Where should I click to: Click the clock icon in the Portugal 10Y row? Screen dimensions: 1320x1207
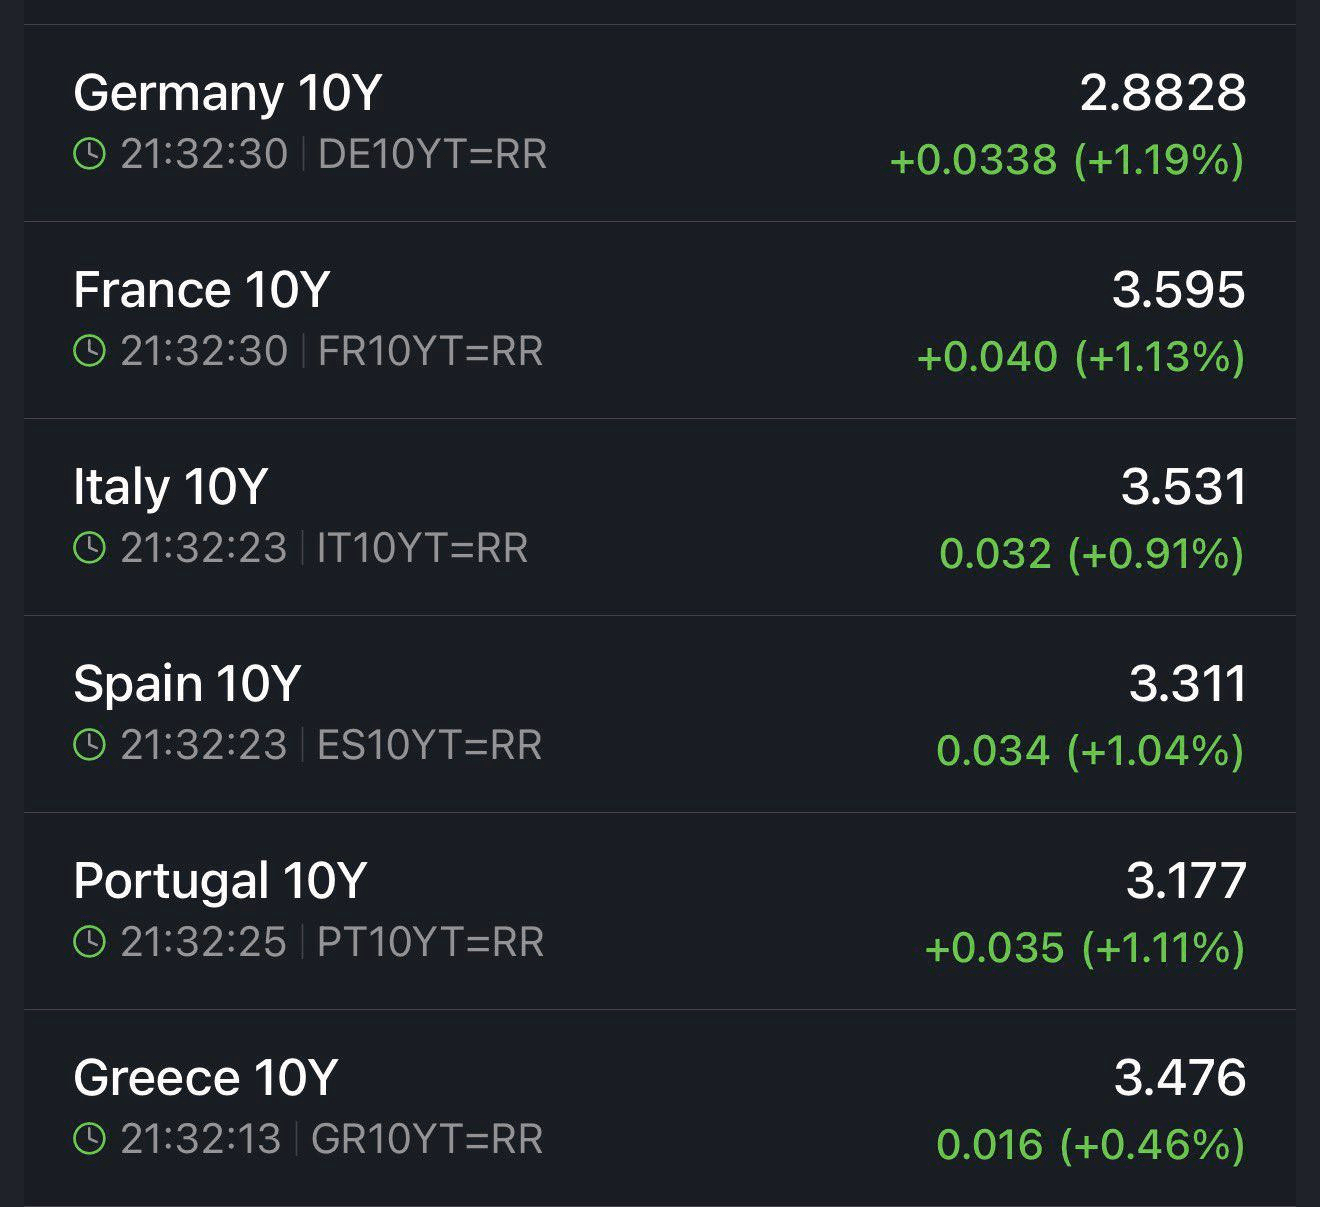[x=89, y=942]
